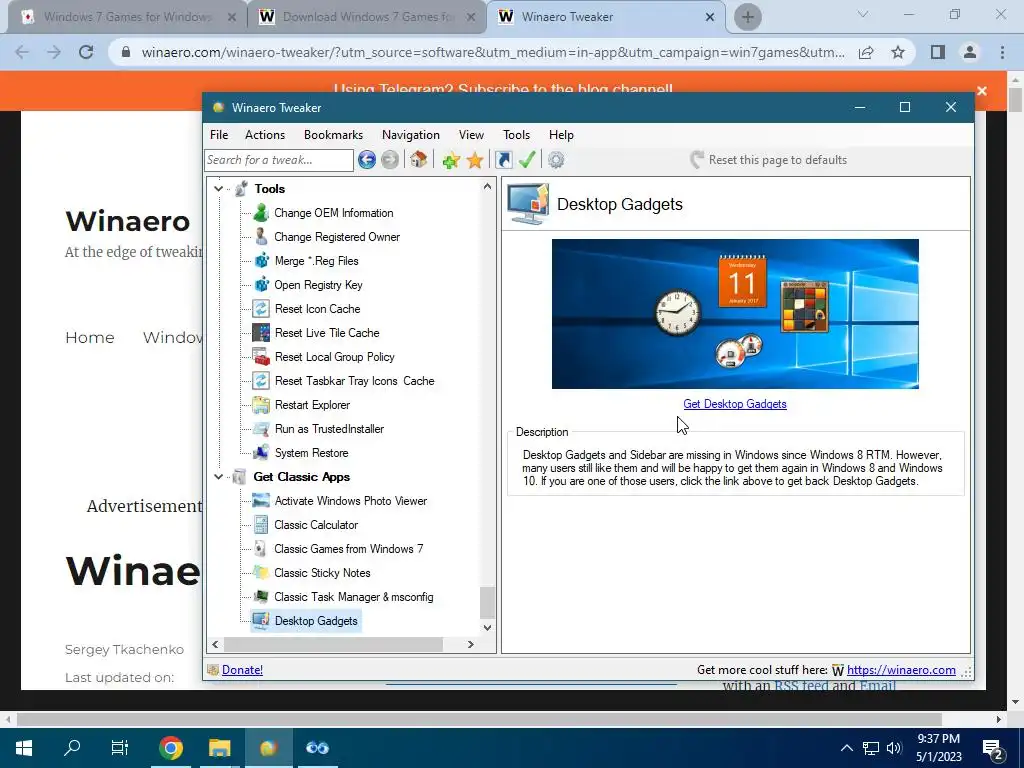Open a new Chrome tab

pos(748,17)
